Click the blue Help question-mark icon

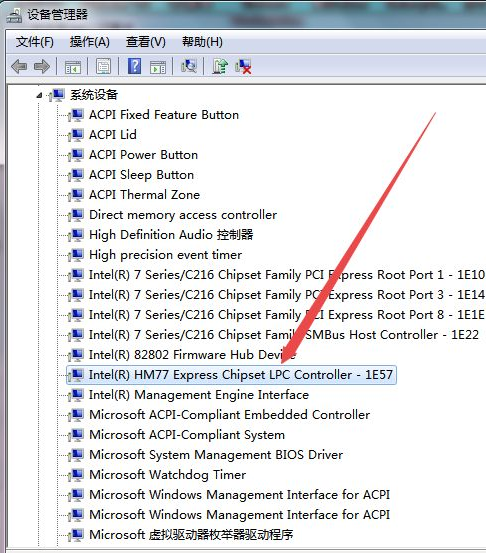click(x=134, y=66)
